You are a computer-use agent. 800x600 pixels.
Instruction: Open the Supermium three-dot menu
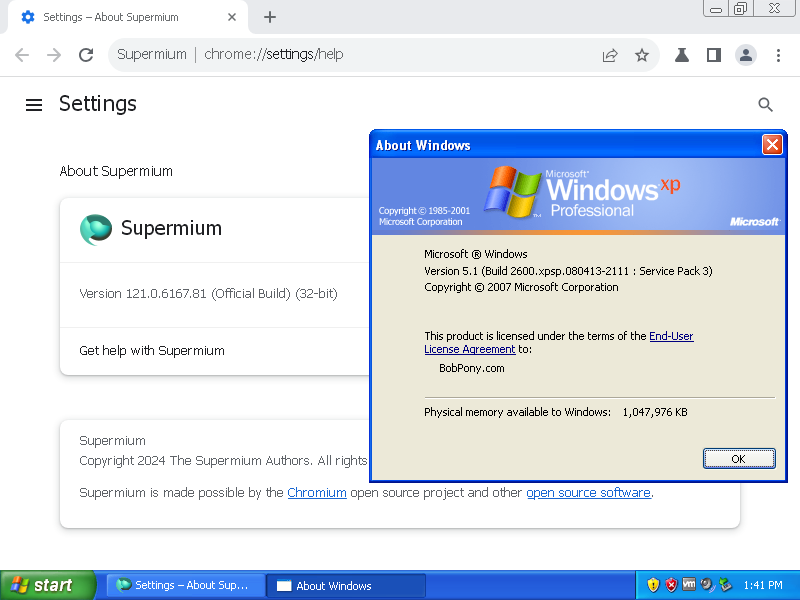(778, 55)
